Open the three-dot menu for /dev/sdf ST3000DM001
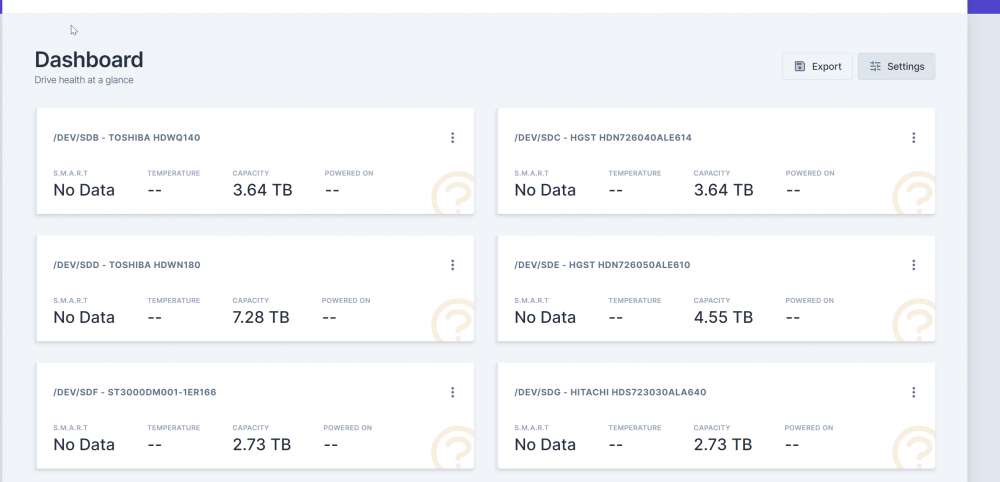The width and height of the screenshot is (1000, 482). tap(452, 392)
